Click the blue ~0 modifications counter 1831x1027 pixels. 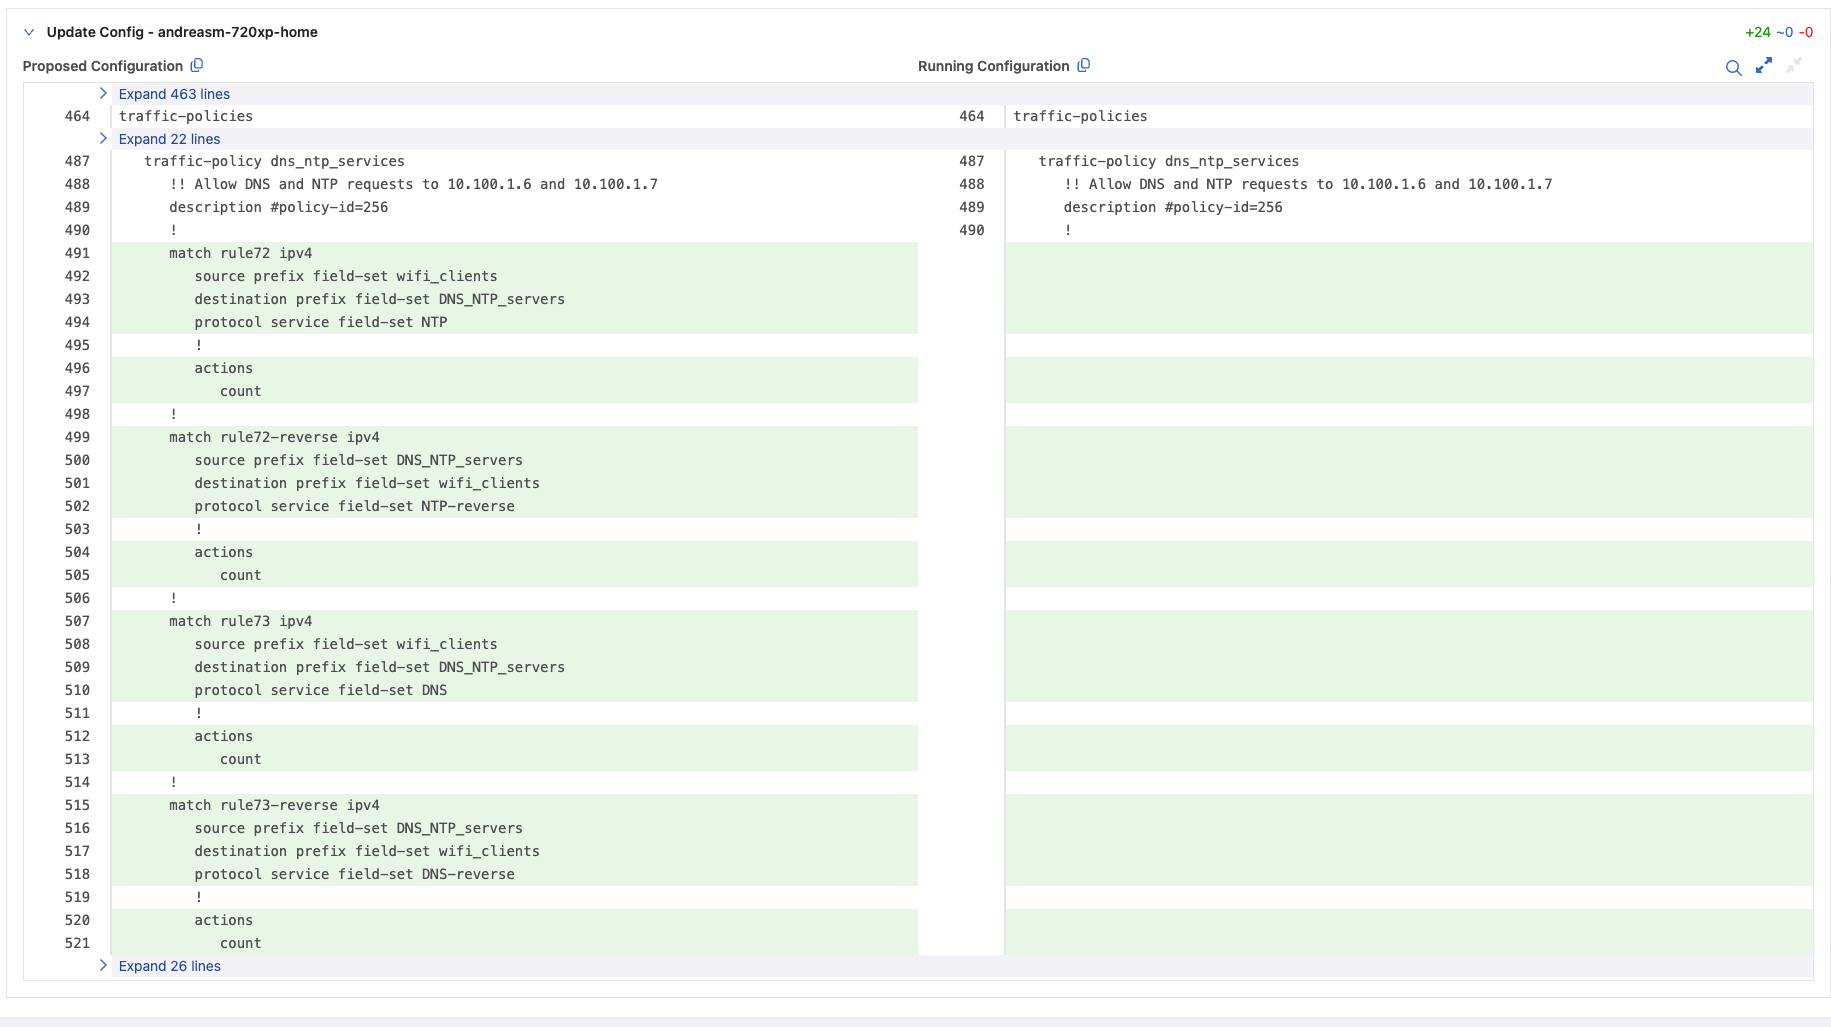(x=1784, y=32)
